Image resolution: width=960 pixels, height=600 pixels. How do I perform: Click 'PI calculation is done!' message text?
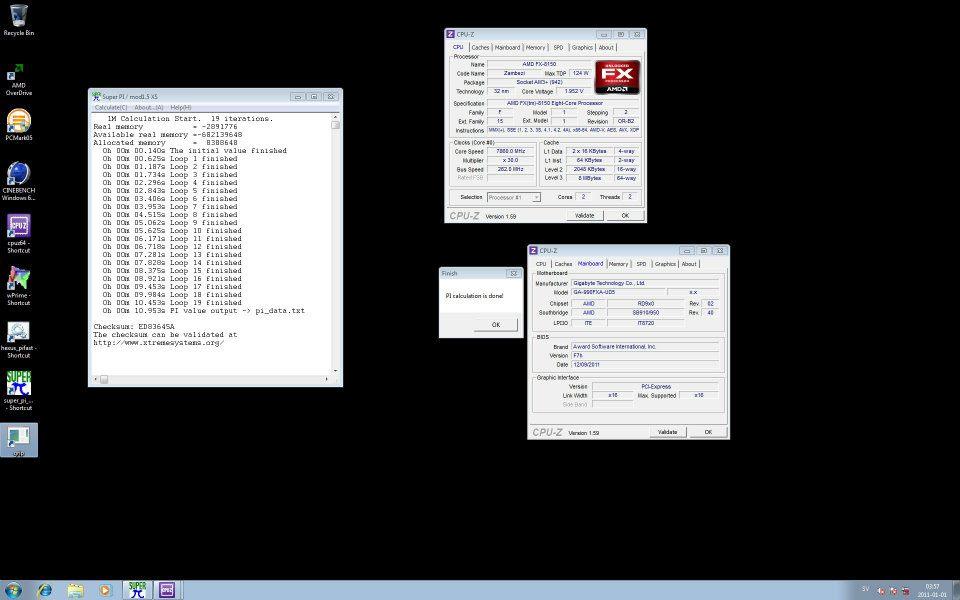coord(474,296)
